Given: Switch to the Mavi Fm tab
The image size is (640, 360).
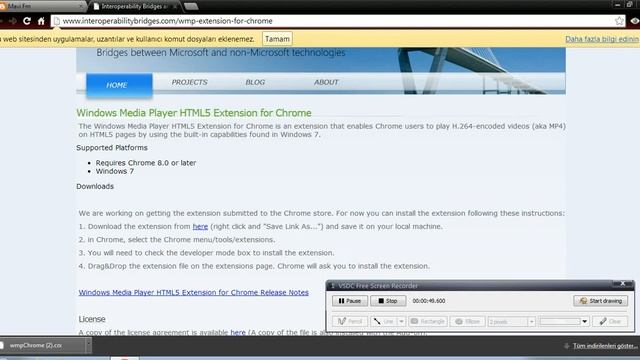Looking at the screenshot, I should coord(41,6).
